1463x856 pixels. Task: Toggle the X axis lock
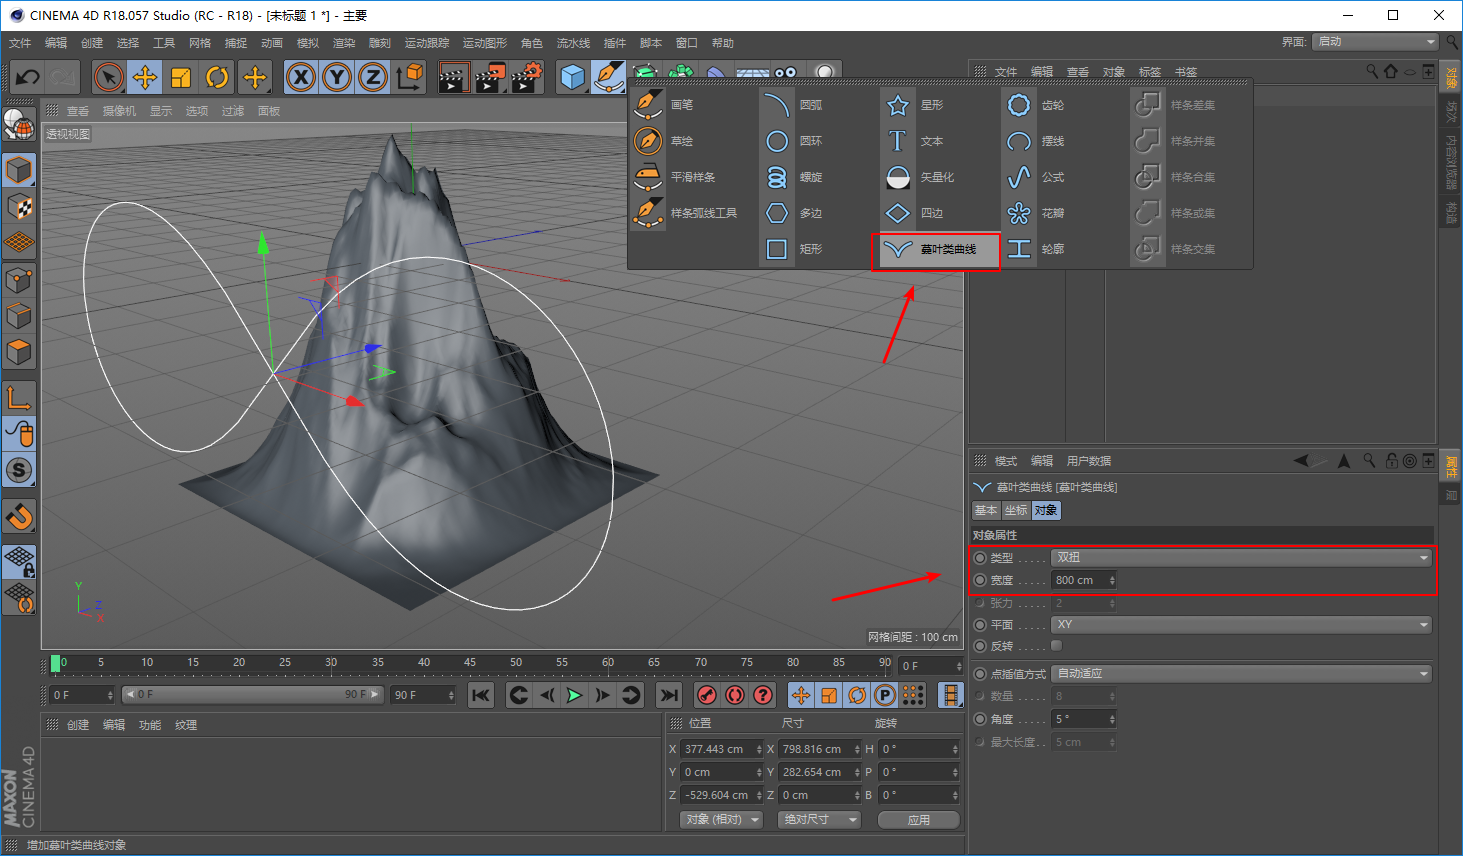301,77
